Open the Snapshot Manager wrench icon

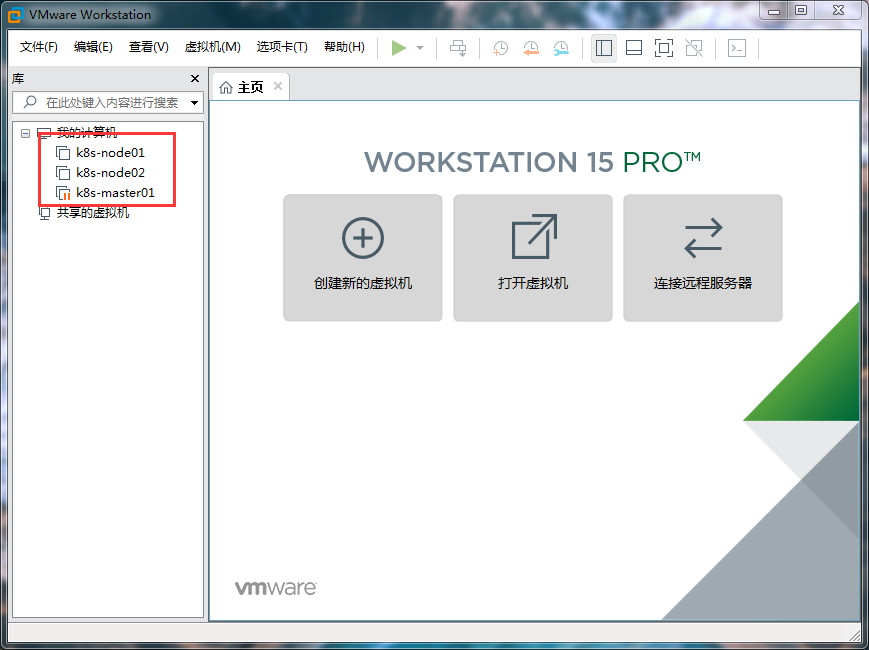coord(561,48)
